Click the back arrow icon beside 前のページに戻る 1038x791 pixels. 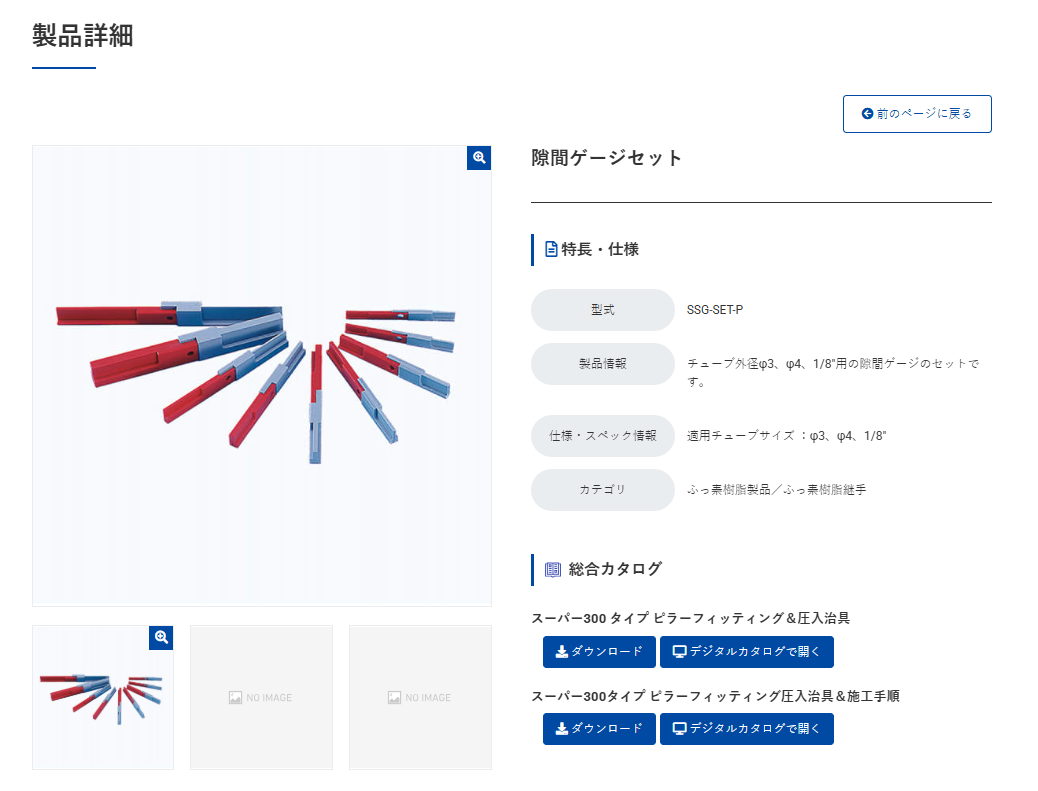click(867, 114)
